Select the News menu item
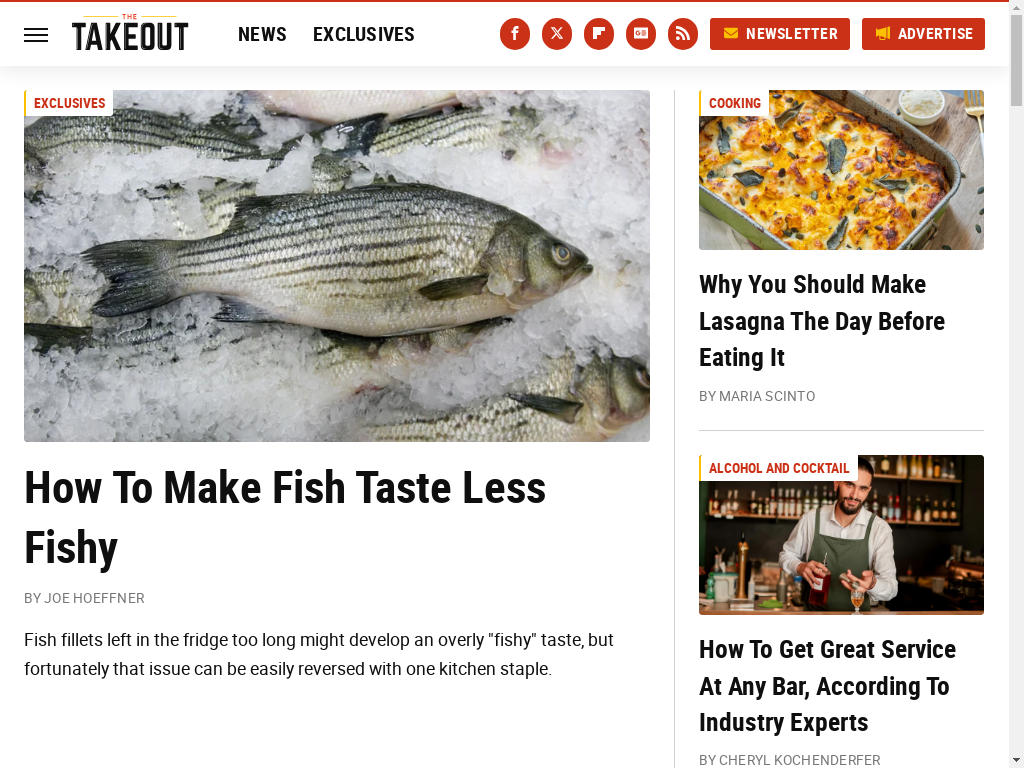 (x=262, y=34)
